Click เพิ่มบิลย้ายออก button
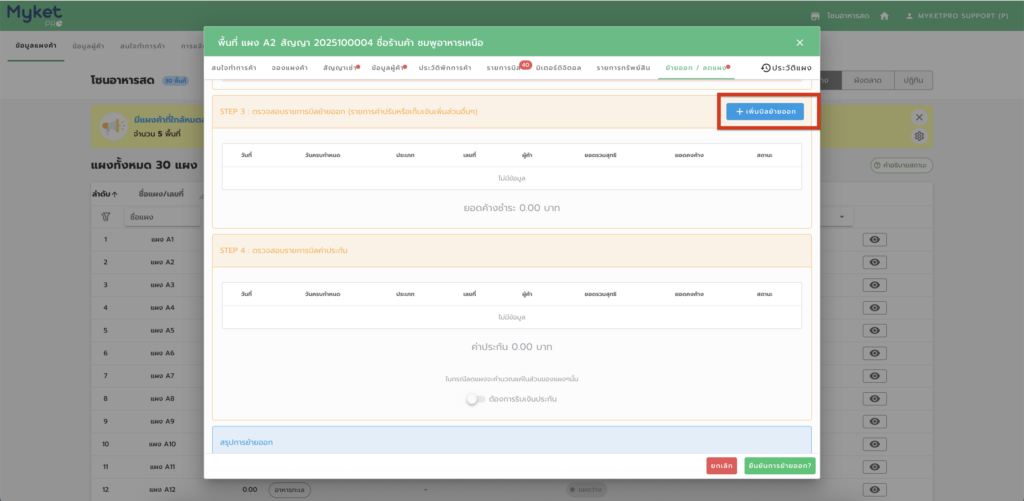 point(765,112)
